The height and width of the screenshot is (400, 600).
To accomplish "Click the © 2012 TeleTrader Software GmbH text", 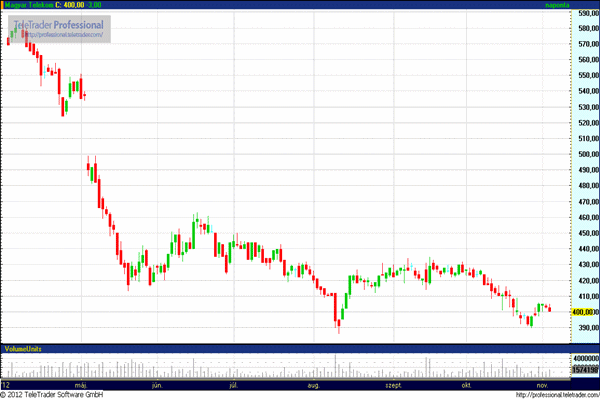I will pos(60,394).
